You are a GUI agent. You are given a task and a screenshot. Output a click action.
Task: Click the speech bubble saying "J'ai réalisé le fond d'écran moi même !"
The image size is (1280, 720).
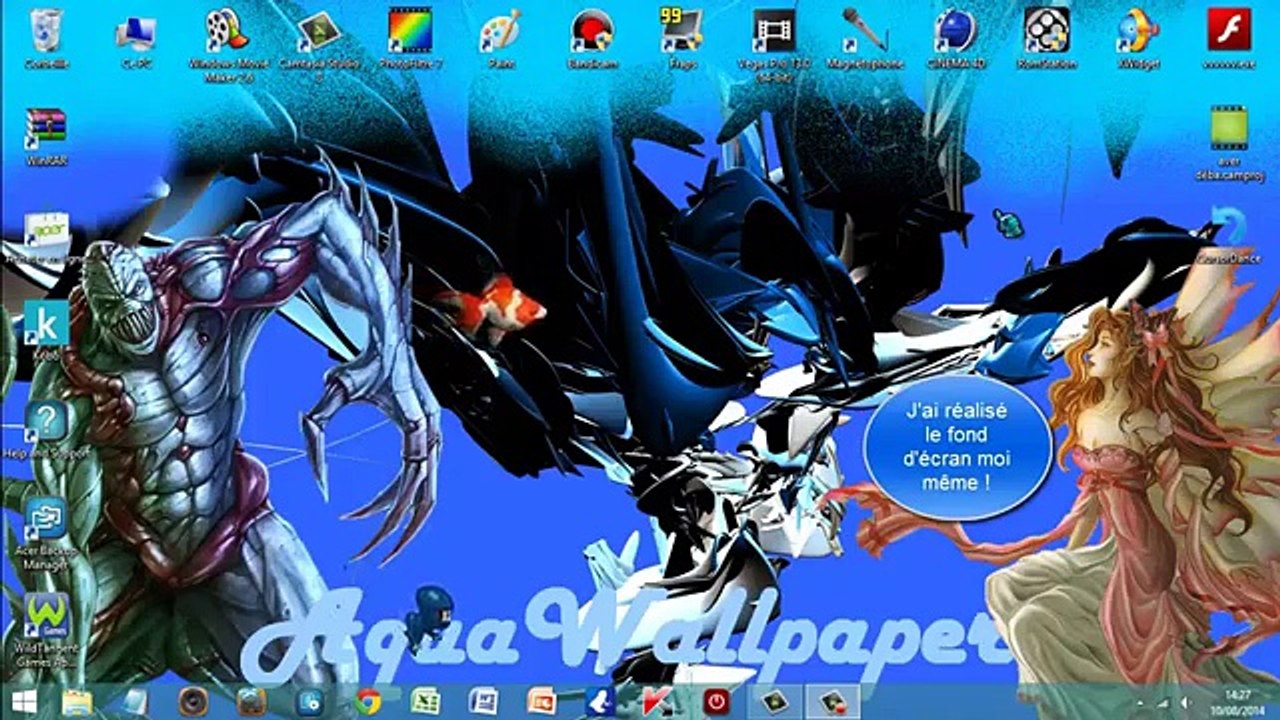(x=957, y=447)
